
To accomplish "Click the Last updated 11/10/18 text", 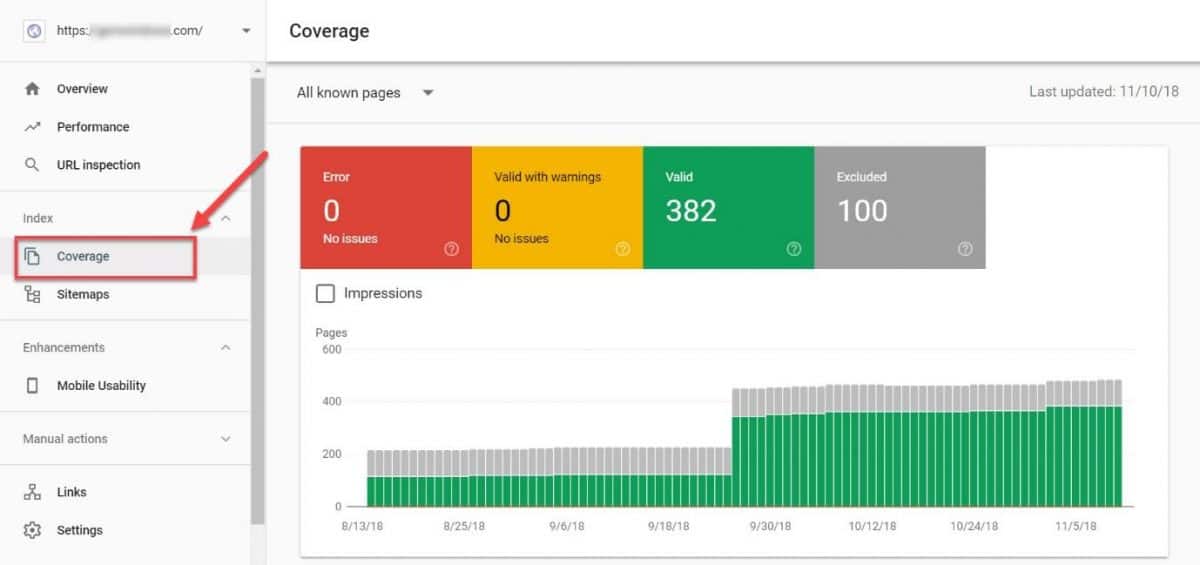I will pyautogui.click(x=1104, y=92).
